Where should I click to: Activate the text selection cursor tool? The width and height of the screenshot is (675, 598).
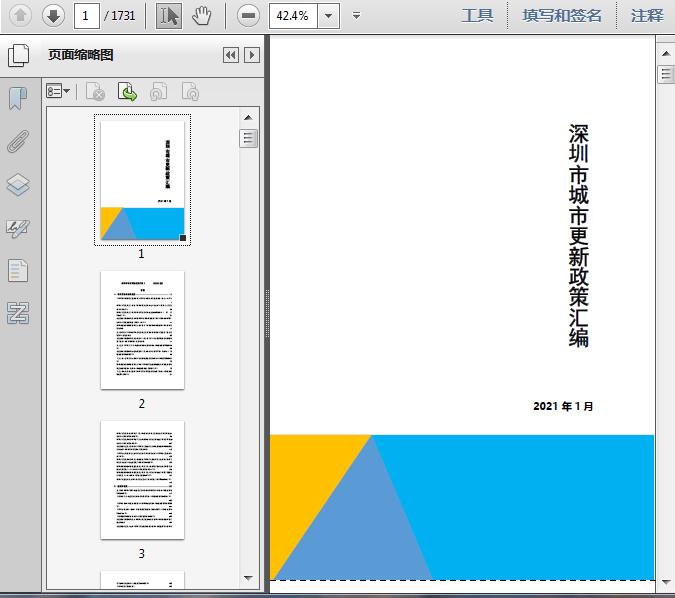coord(169,16)
